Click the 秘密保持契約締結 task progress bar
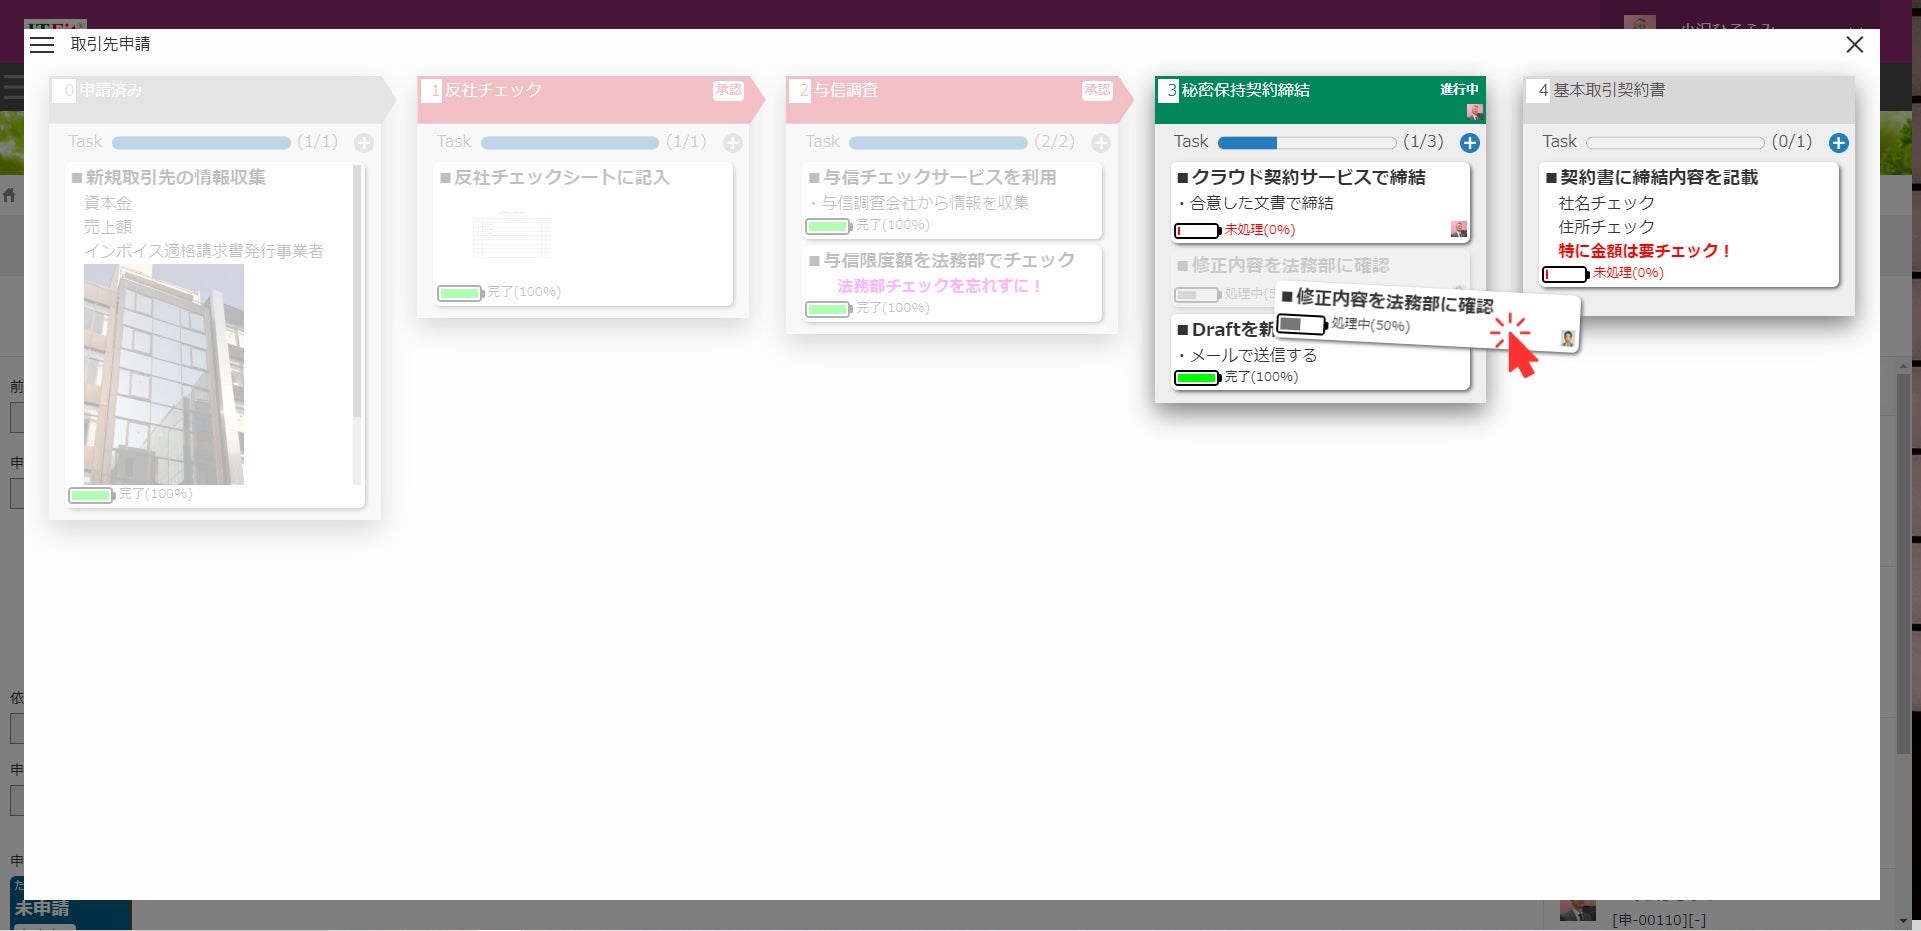This screenshot has width=1921, height=931. tap(1307, 143)
